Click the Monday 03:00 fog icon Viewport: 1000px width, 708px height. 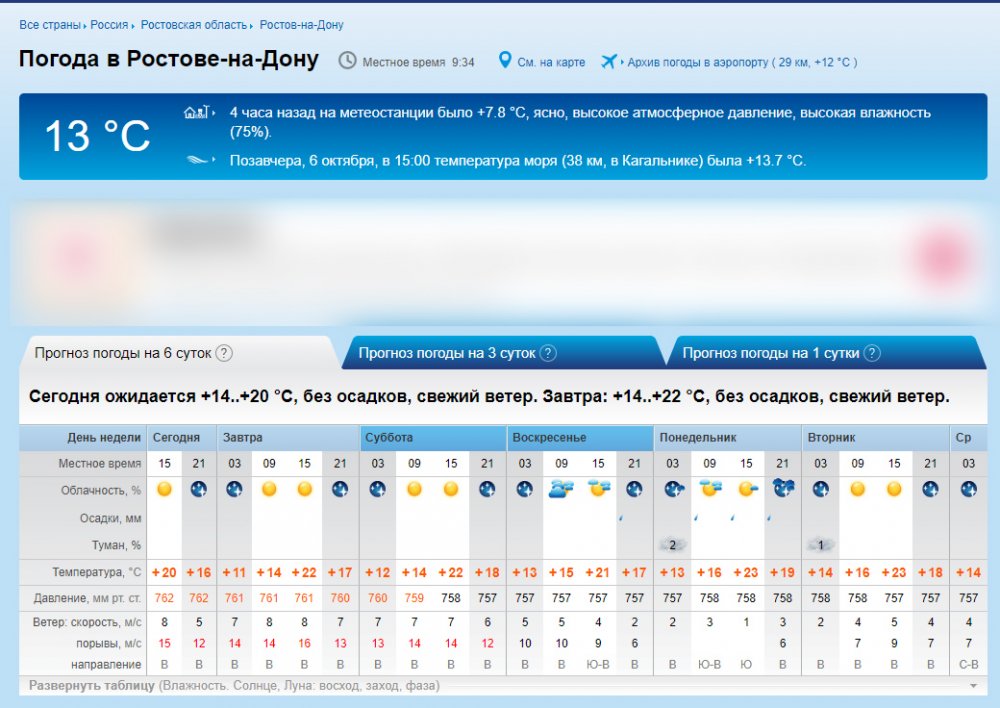coord(672,545)
